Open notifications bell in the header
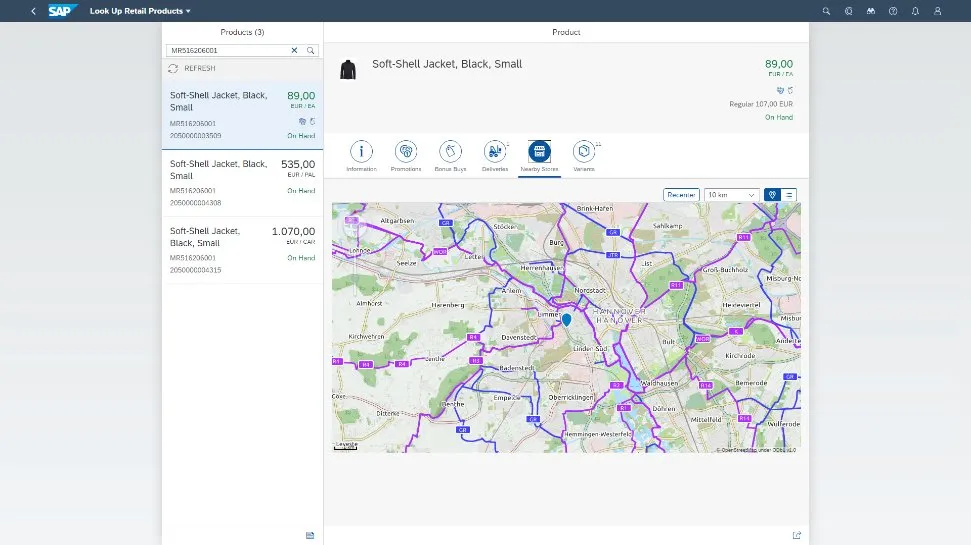 click(915, 11)
